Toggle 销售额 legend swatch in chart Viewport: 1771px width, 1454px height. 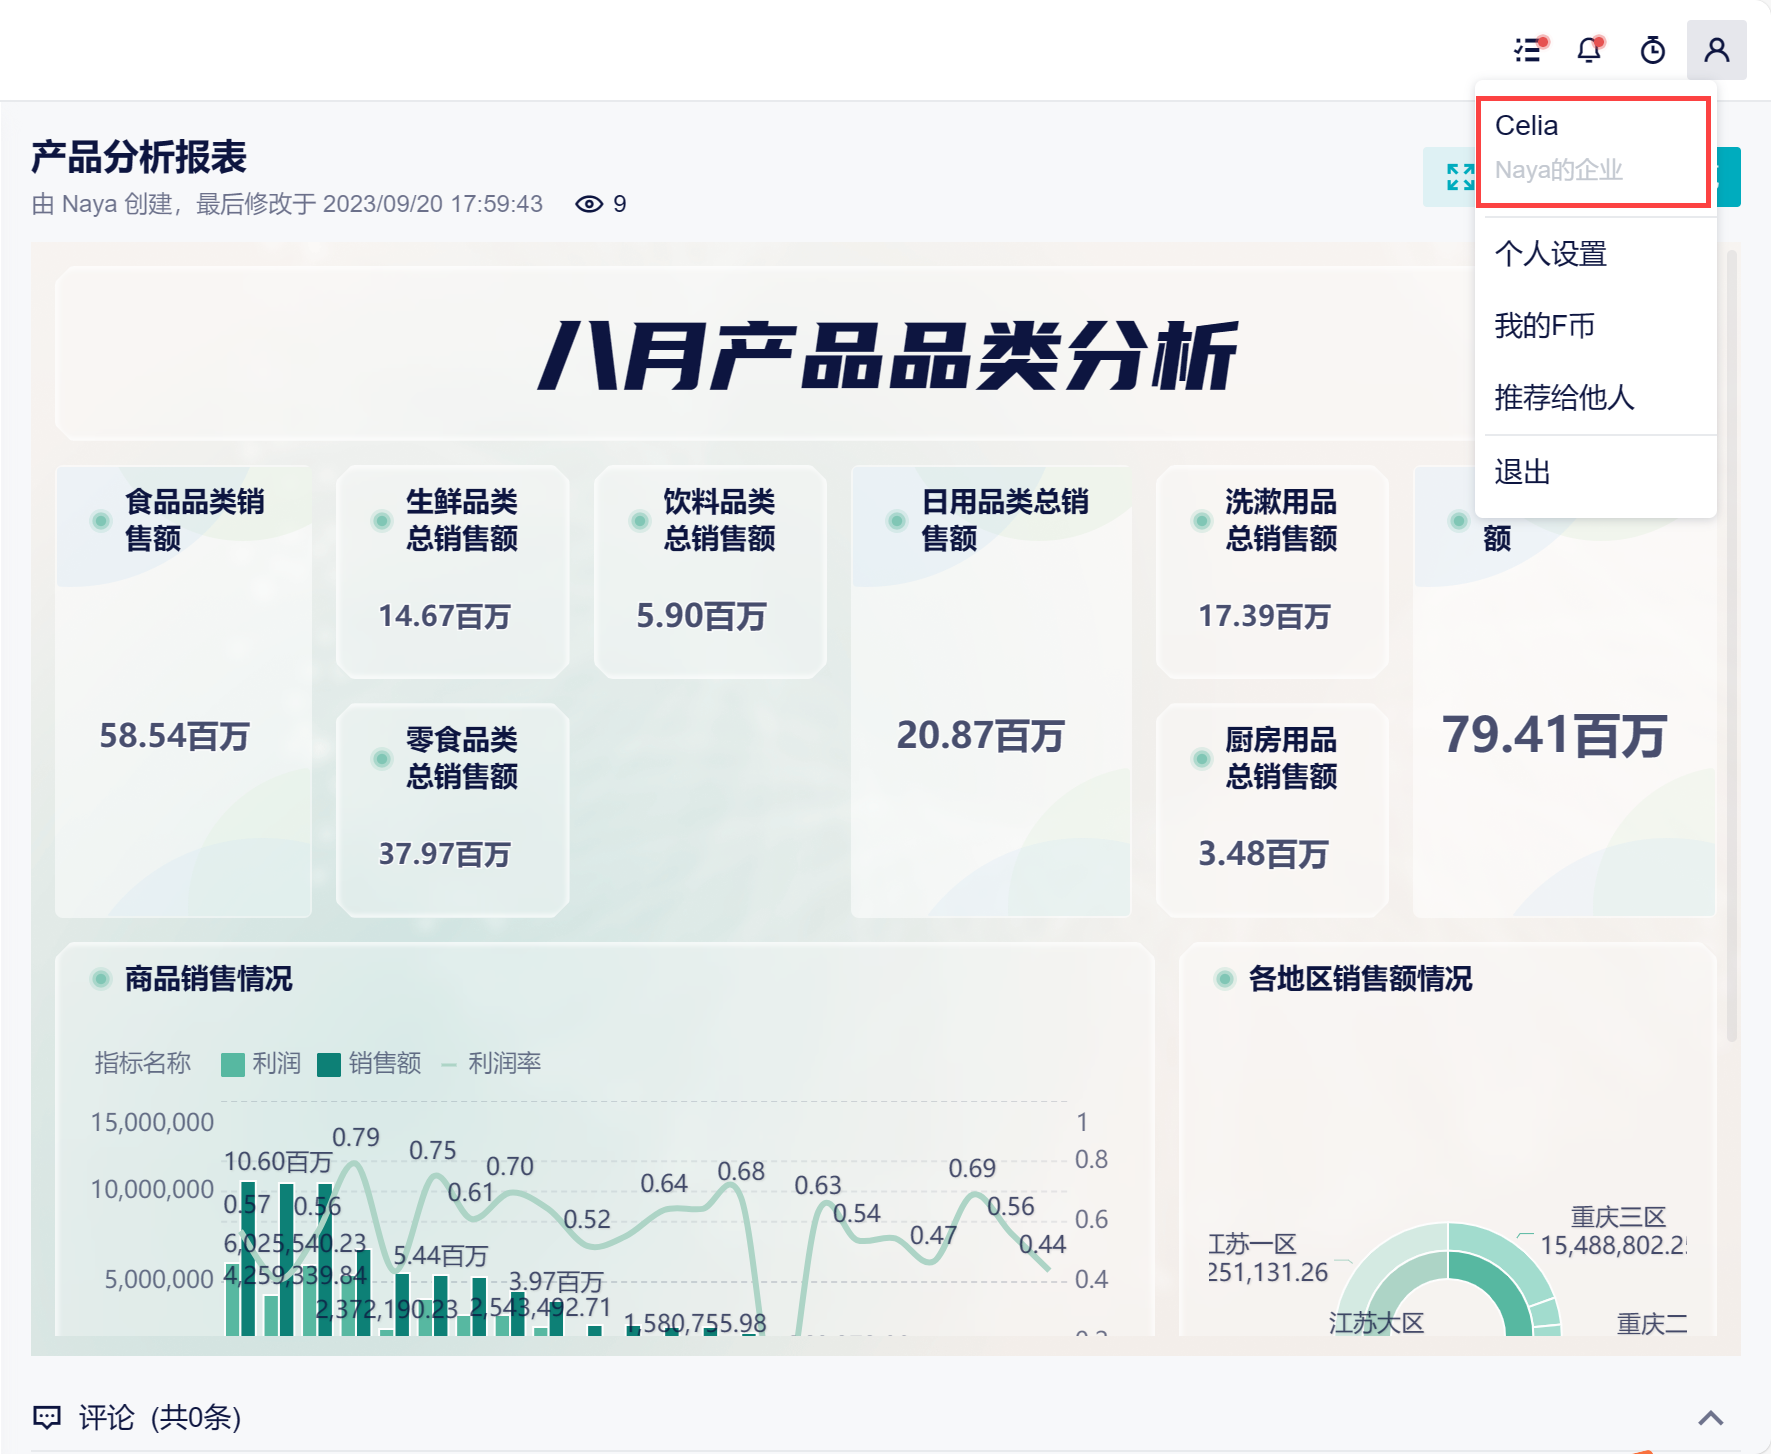[x=329, y=1064]
